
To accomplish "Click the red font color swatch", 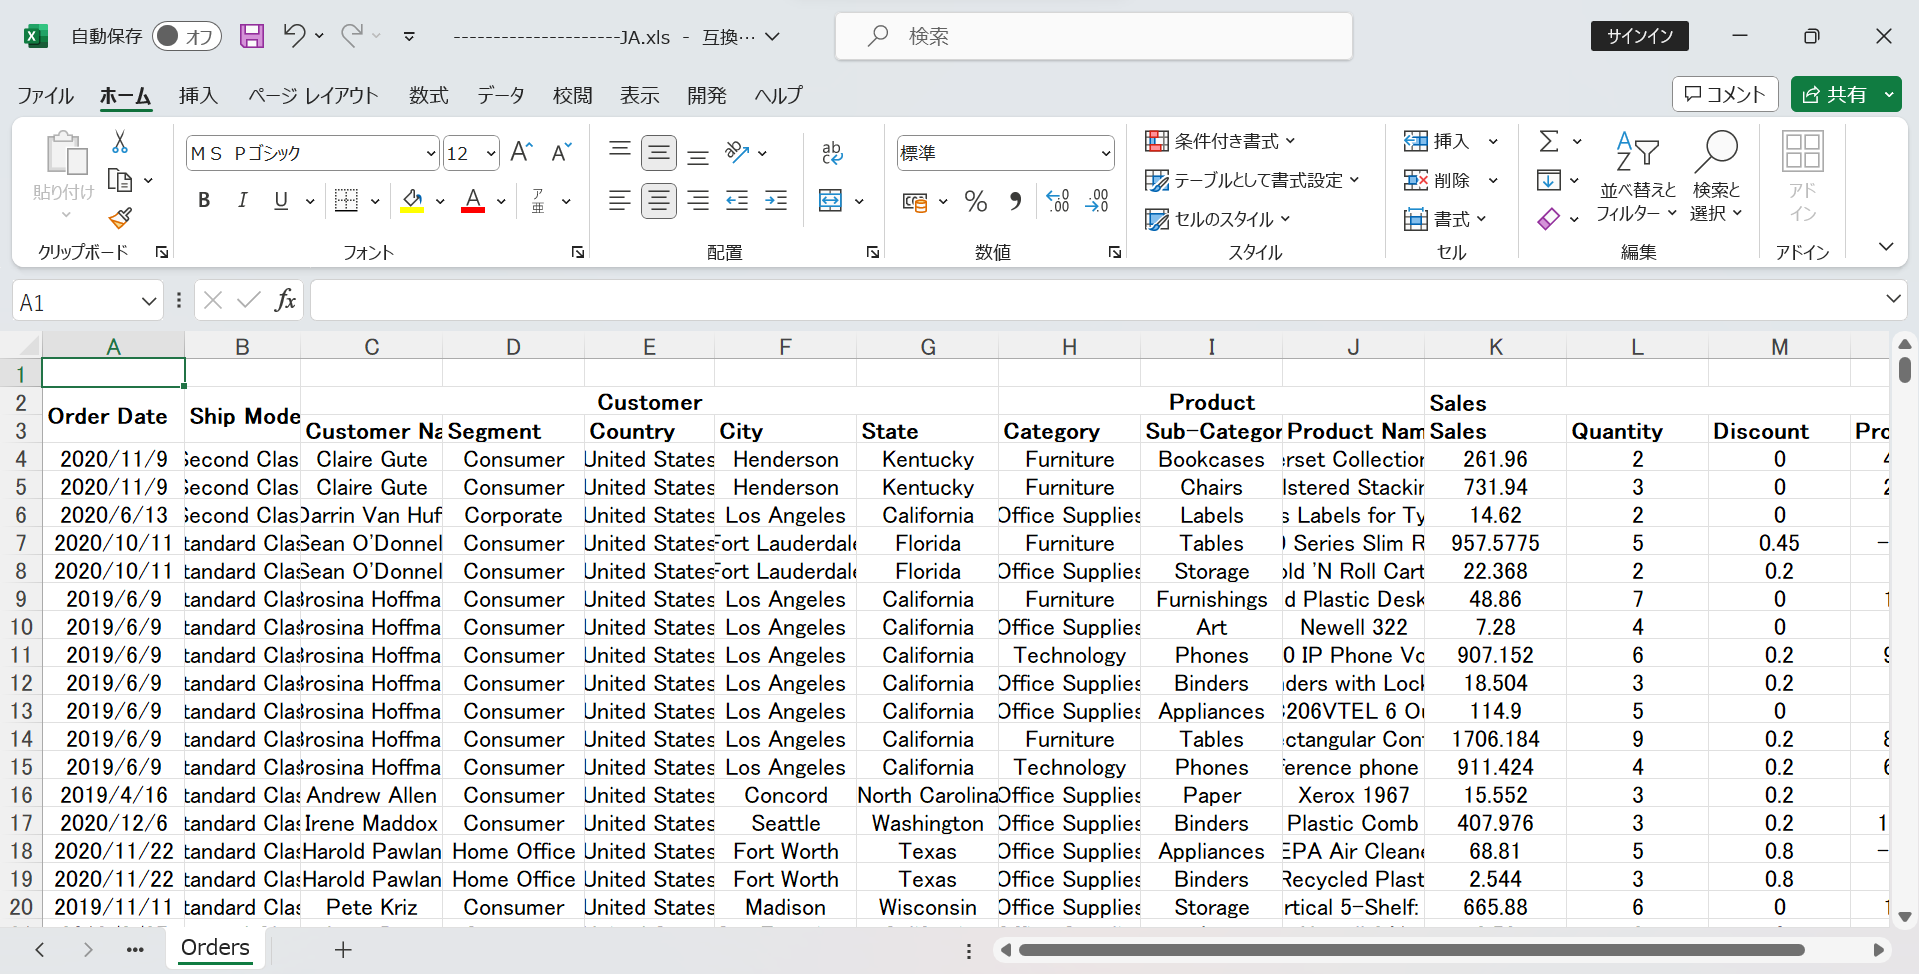I will pyautogui.click(x=473, y=200).
